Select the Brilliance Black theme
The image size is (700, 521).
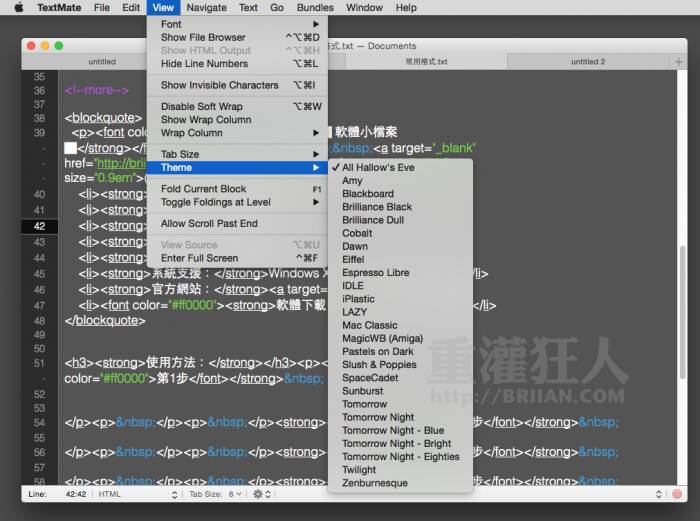pyautogui.click(x=400, y=207)
